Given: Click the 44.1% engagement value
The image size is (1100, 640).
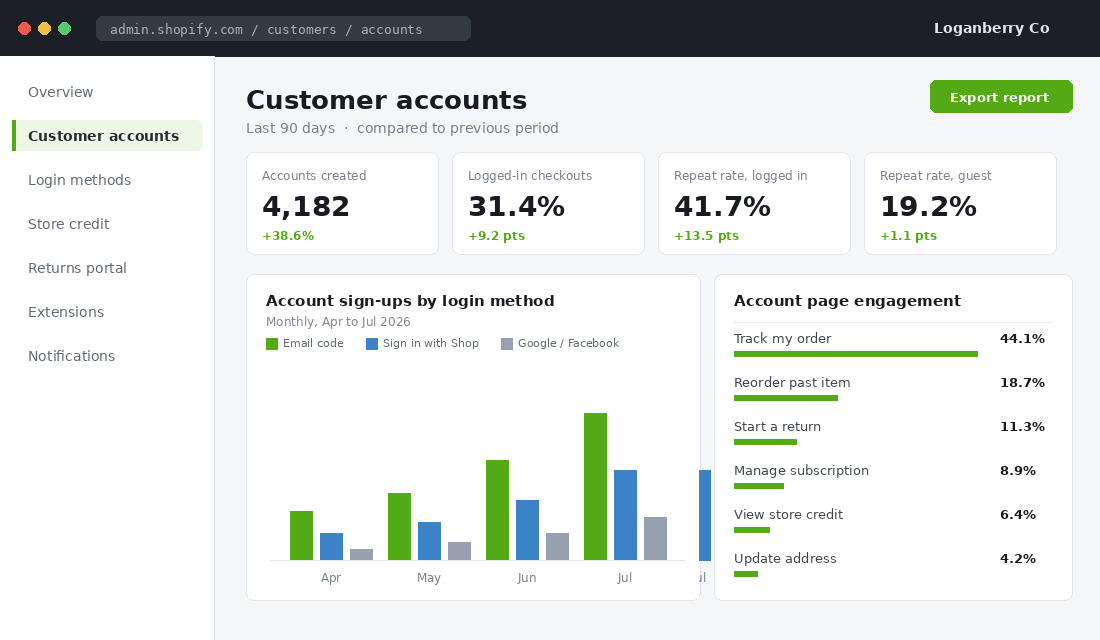Looking at the screenshot, I should tap(1022, 338).
